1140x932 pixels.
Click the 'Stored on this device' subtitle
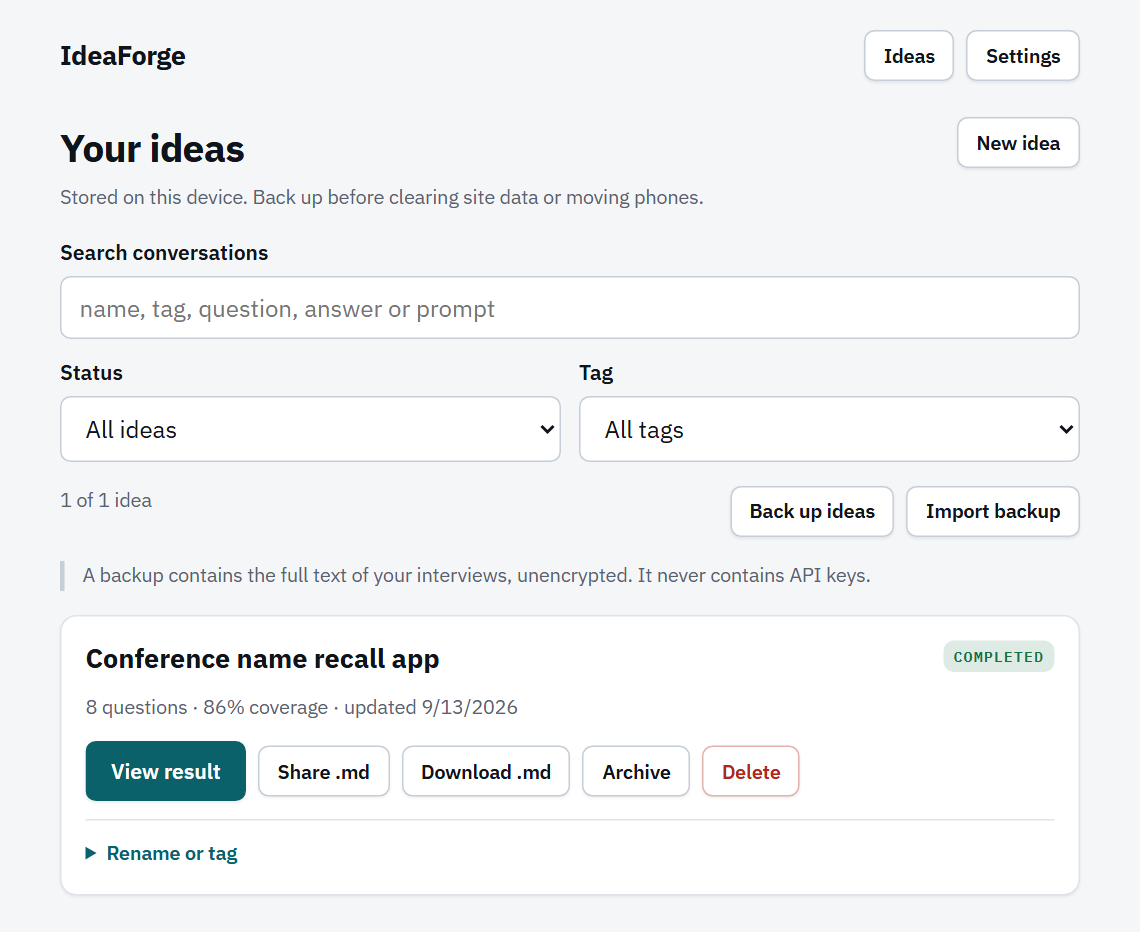[x=382, y=198]
